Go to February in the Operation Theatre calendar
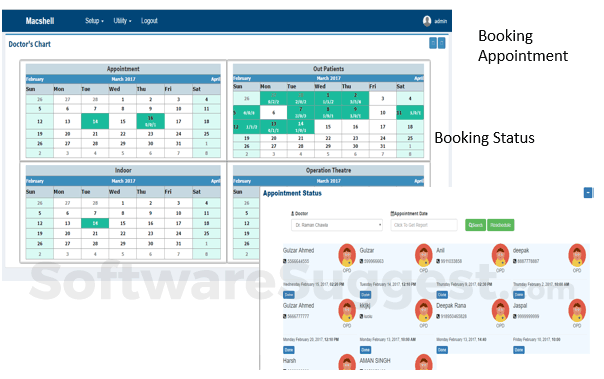The image size is (604, 379). pos(242,181)
